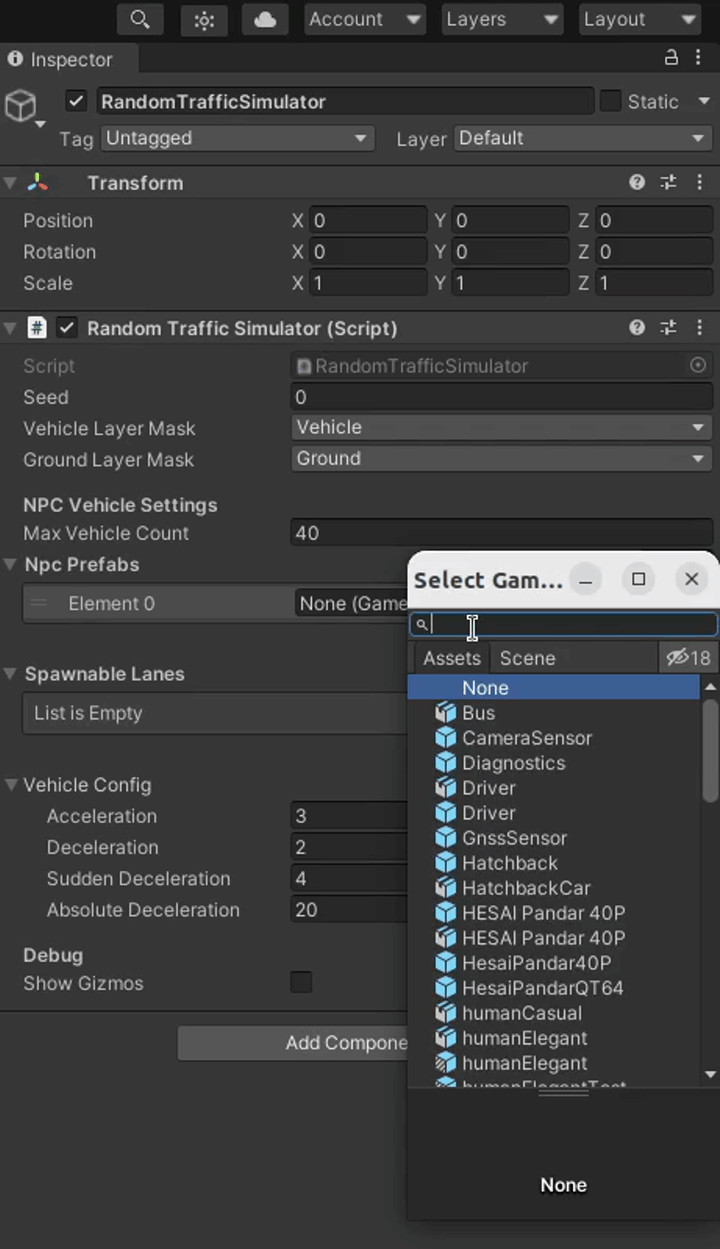This screenshot has width=720, height=1249.
Task: Click the Script object picker circle
Action: pyautogui.click(x=698, y=366)
